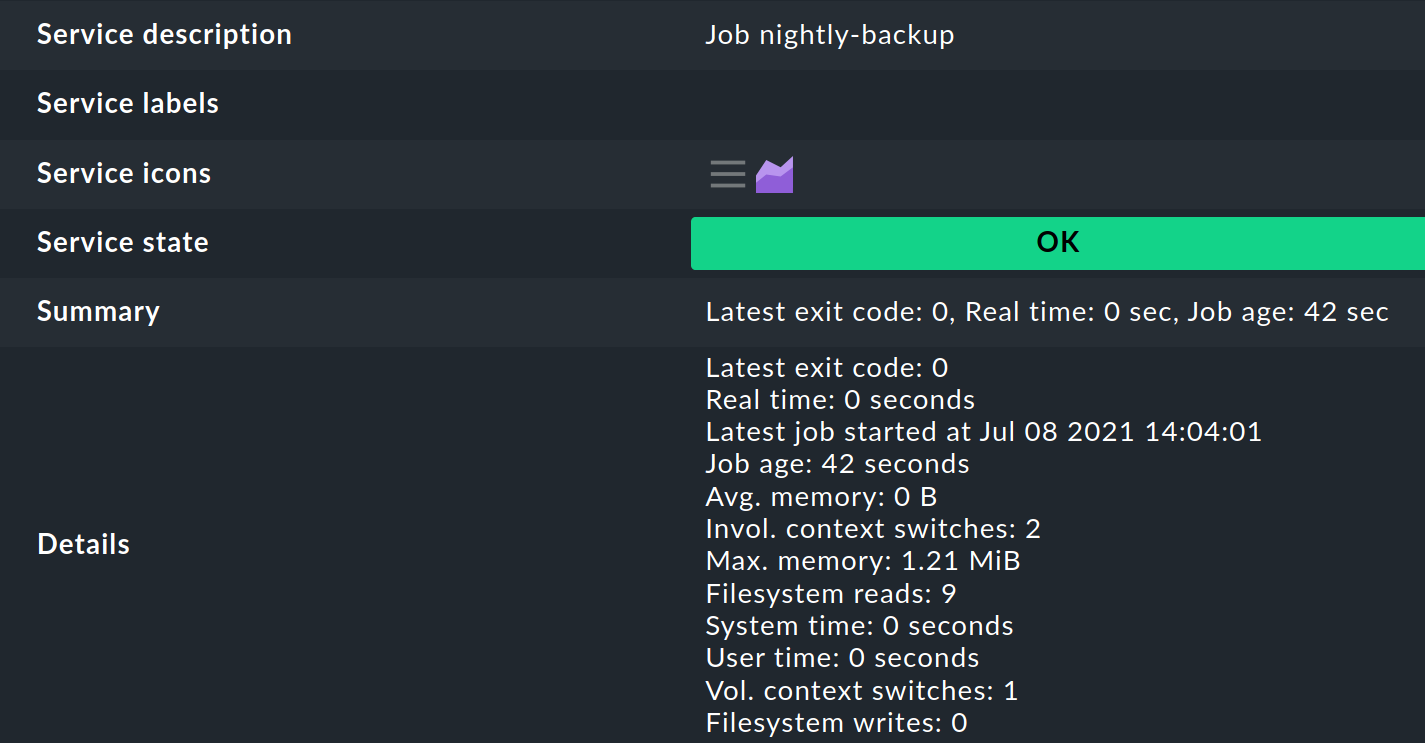
Task: Select the Summary row label
Action: (x=98, y=312)
